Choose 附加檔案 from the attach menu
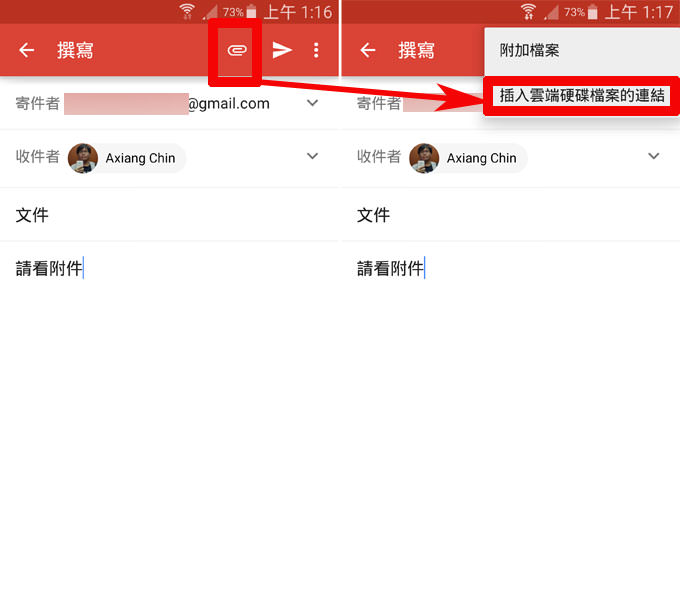This screenshot has height=602, width=680. pos(582,51)
